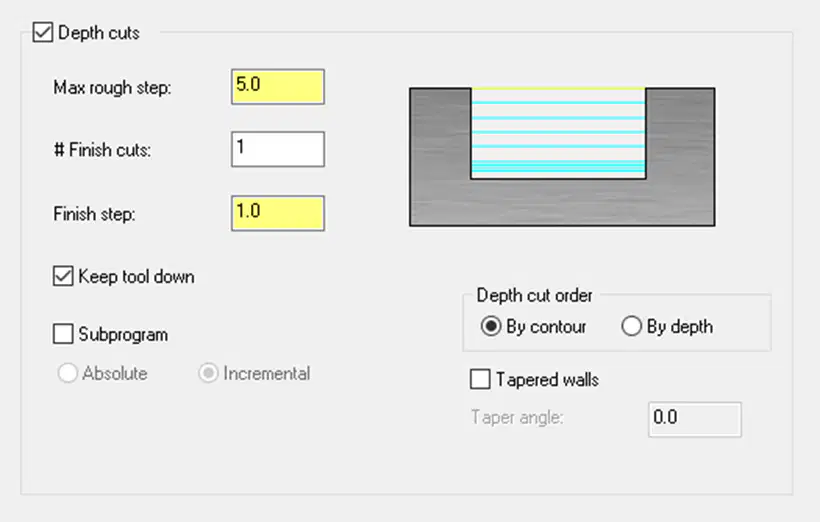Enable the Subprogram checkbox
This screenshot has height=522, width=820.
point(63,334)
